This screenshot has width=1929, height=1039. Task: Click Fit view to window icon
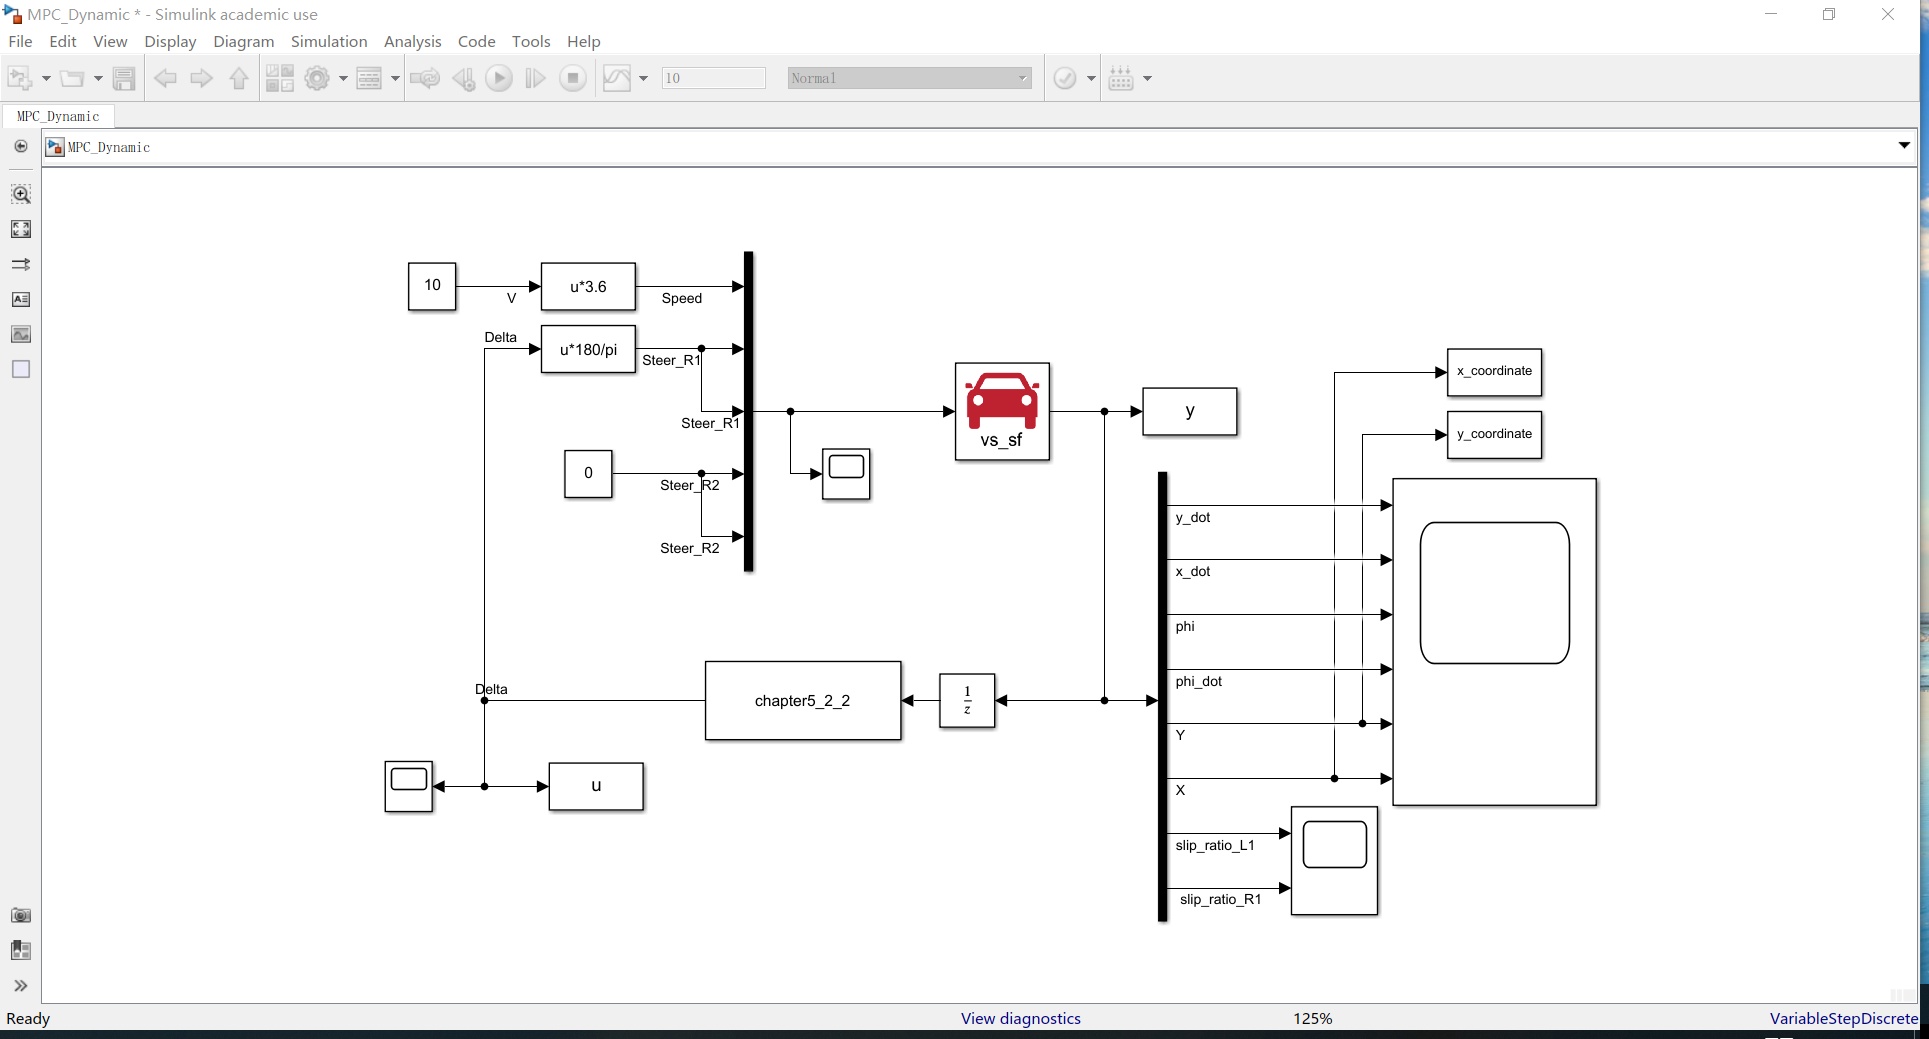(20, 228)
